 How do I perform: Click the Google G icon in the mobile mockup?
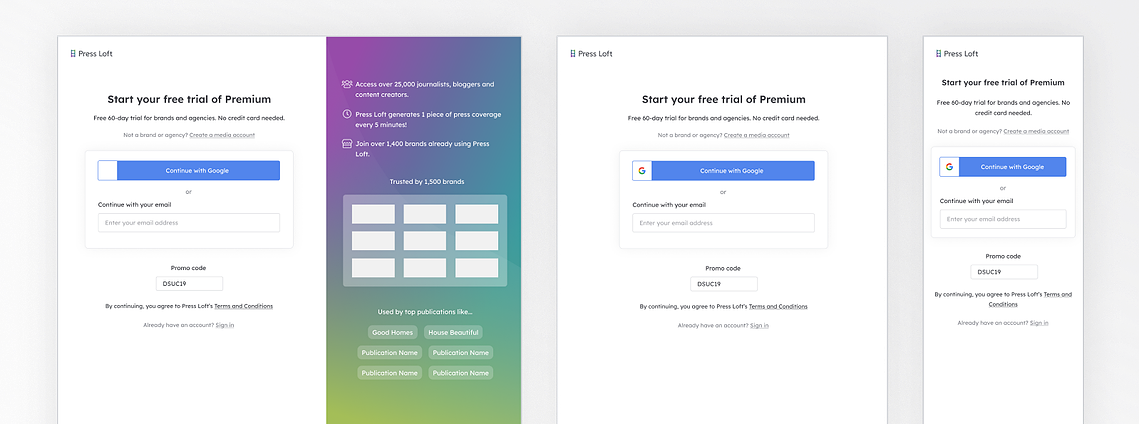pyautogui.click(x=949, y=167)
